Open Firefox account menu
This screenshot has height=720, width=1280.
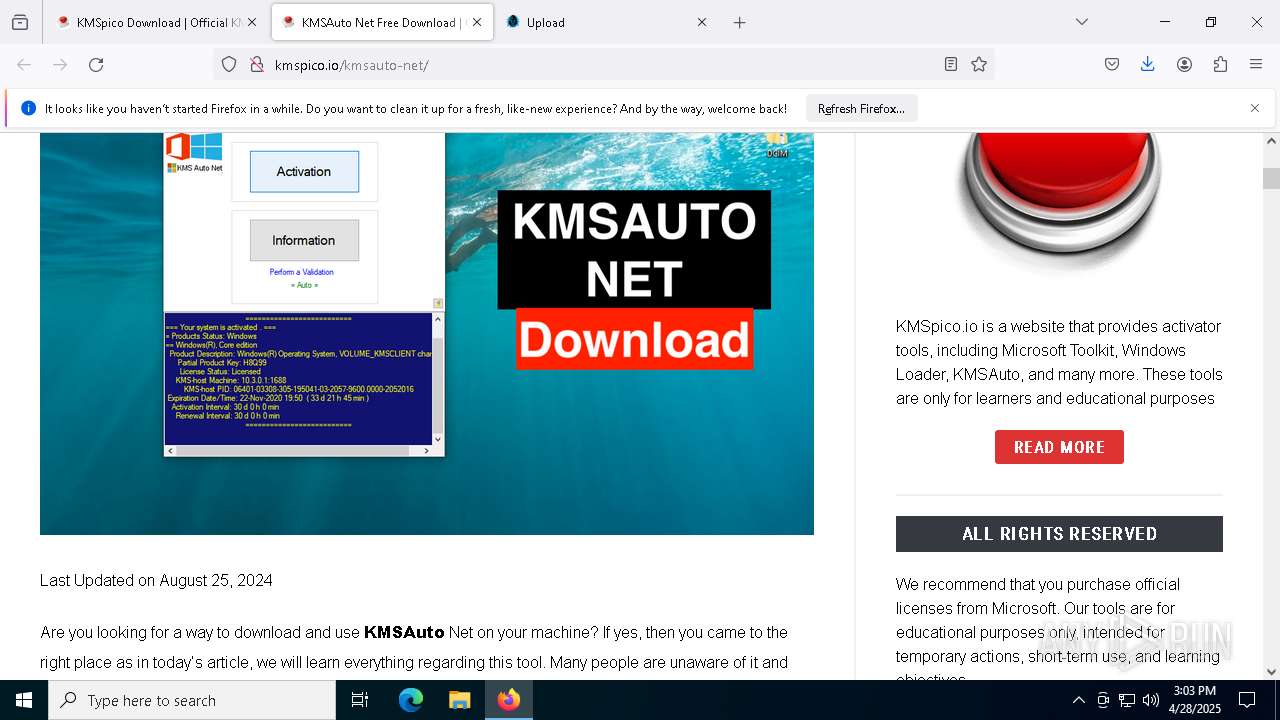pyautogui.click(x=1184, y=65)
